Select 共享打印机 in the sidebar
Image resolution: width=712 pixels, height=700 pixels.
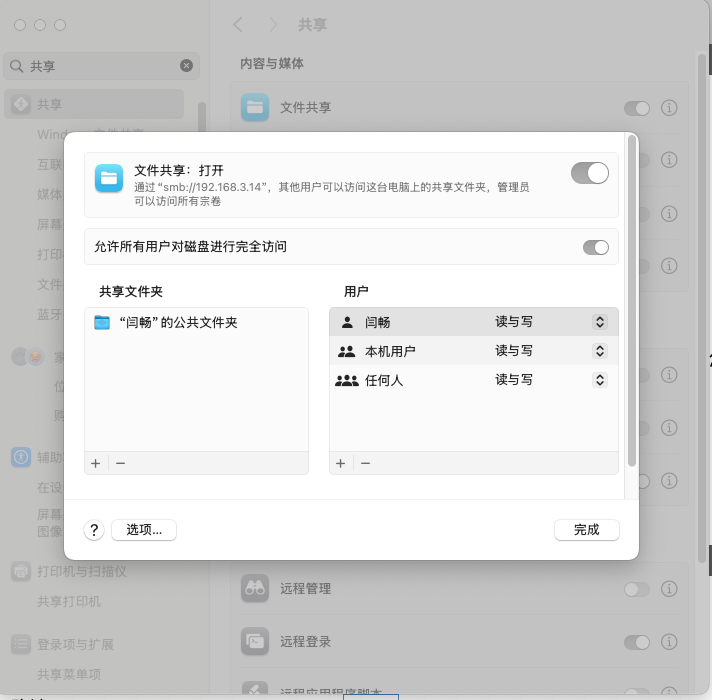[x=69, y=602]
